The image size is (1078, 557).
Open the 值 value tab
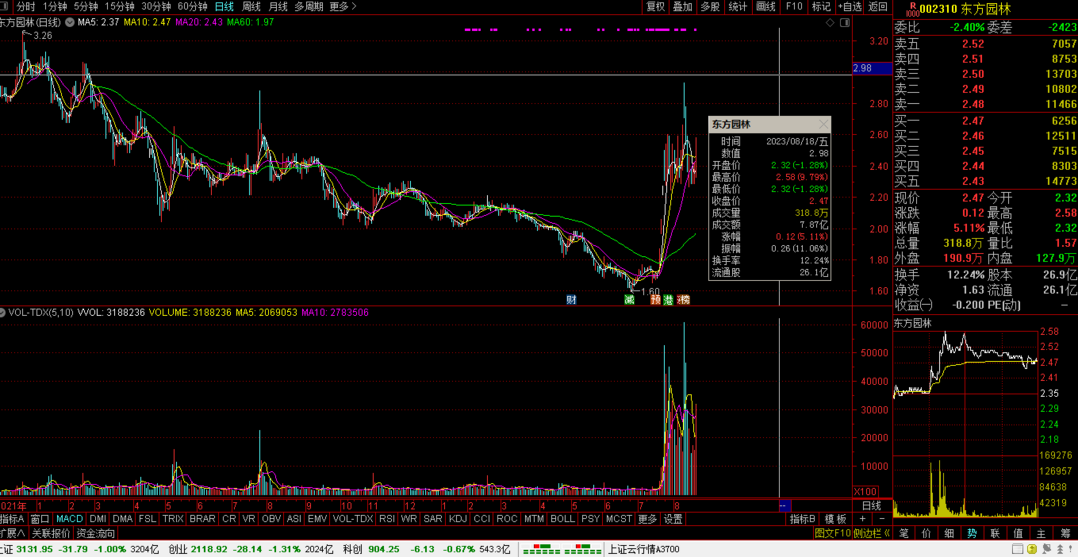1018,533
